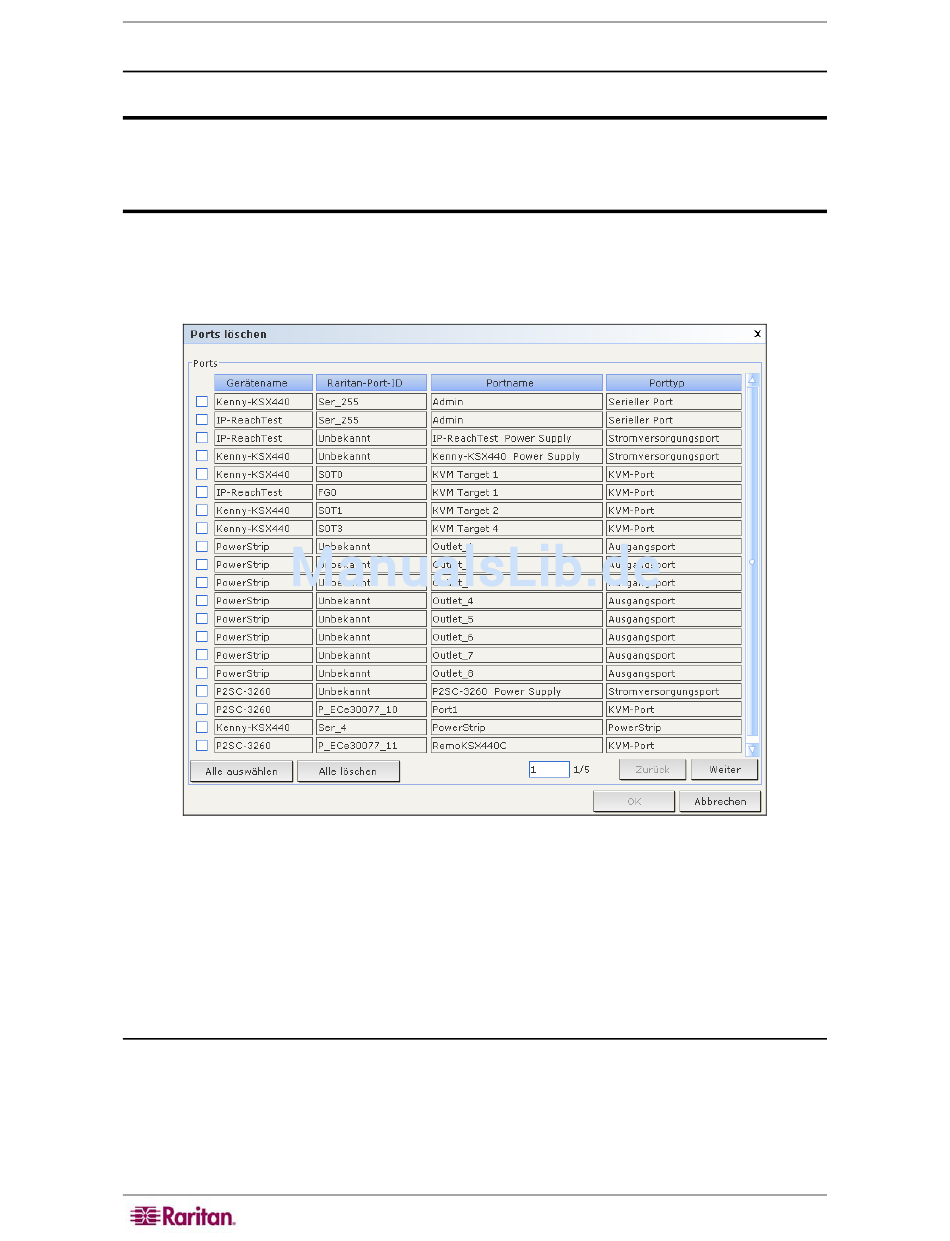Click the Zurück button
The height and width of the screenshot is (1241, 950).
[x=652, y=769]
